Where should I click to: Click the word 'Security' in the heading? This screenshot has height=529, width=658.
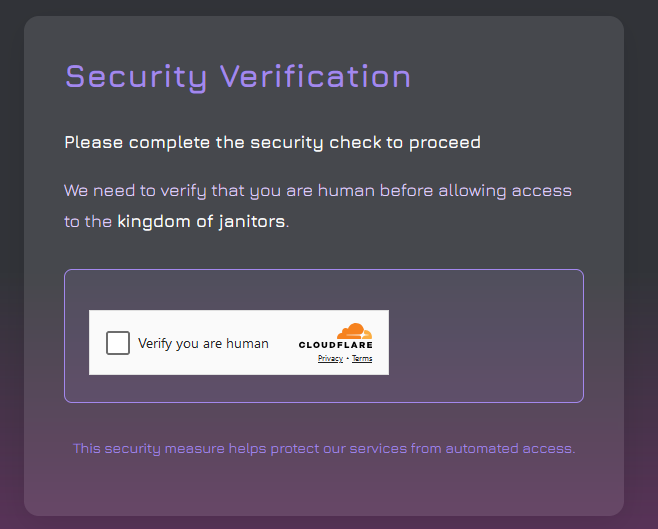click(136, 77)
